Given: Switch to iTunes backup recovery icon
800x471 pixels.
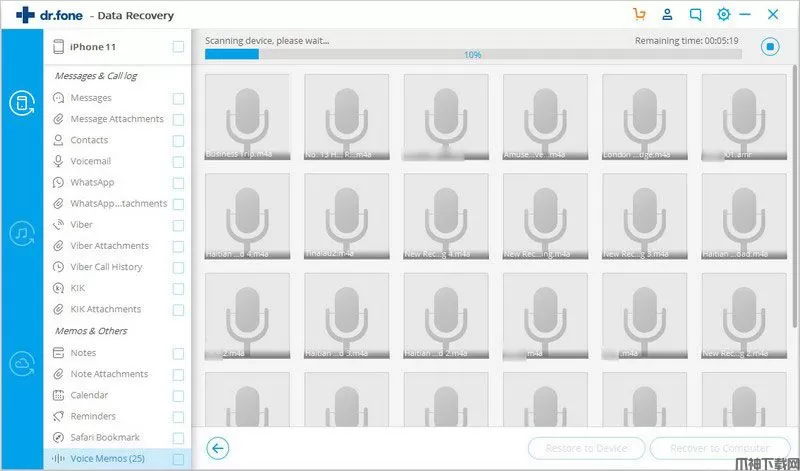Looking at the screenshot, I should coord(21,233).
